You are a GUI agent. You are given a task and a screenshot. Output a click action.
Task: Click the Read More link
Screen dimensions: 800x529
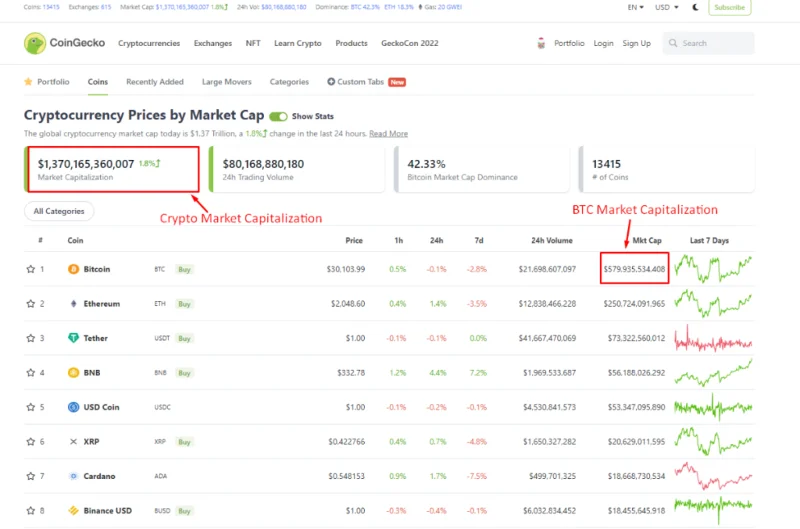pos(388,134)
